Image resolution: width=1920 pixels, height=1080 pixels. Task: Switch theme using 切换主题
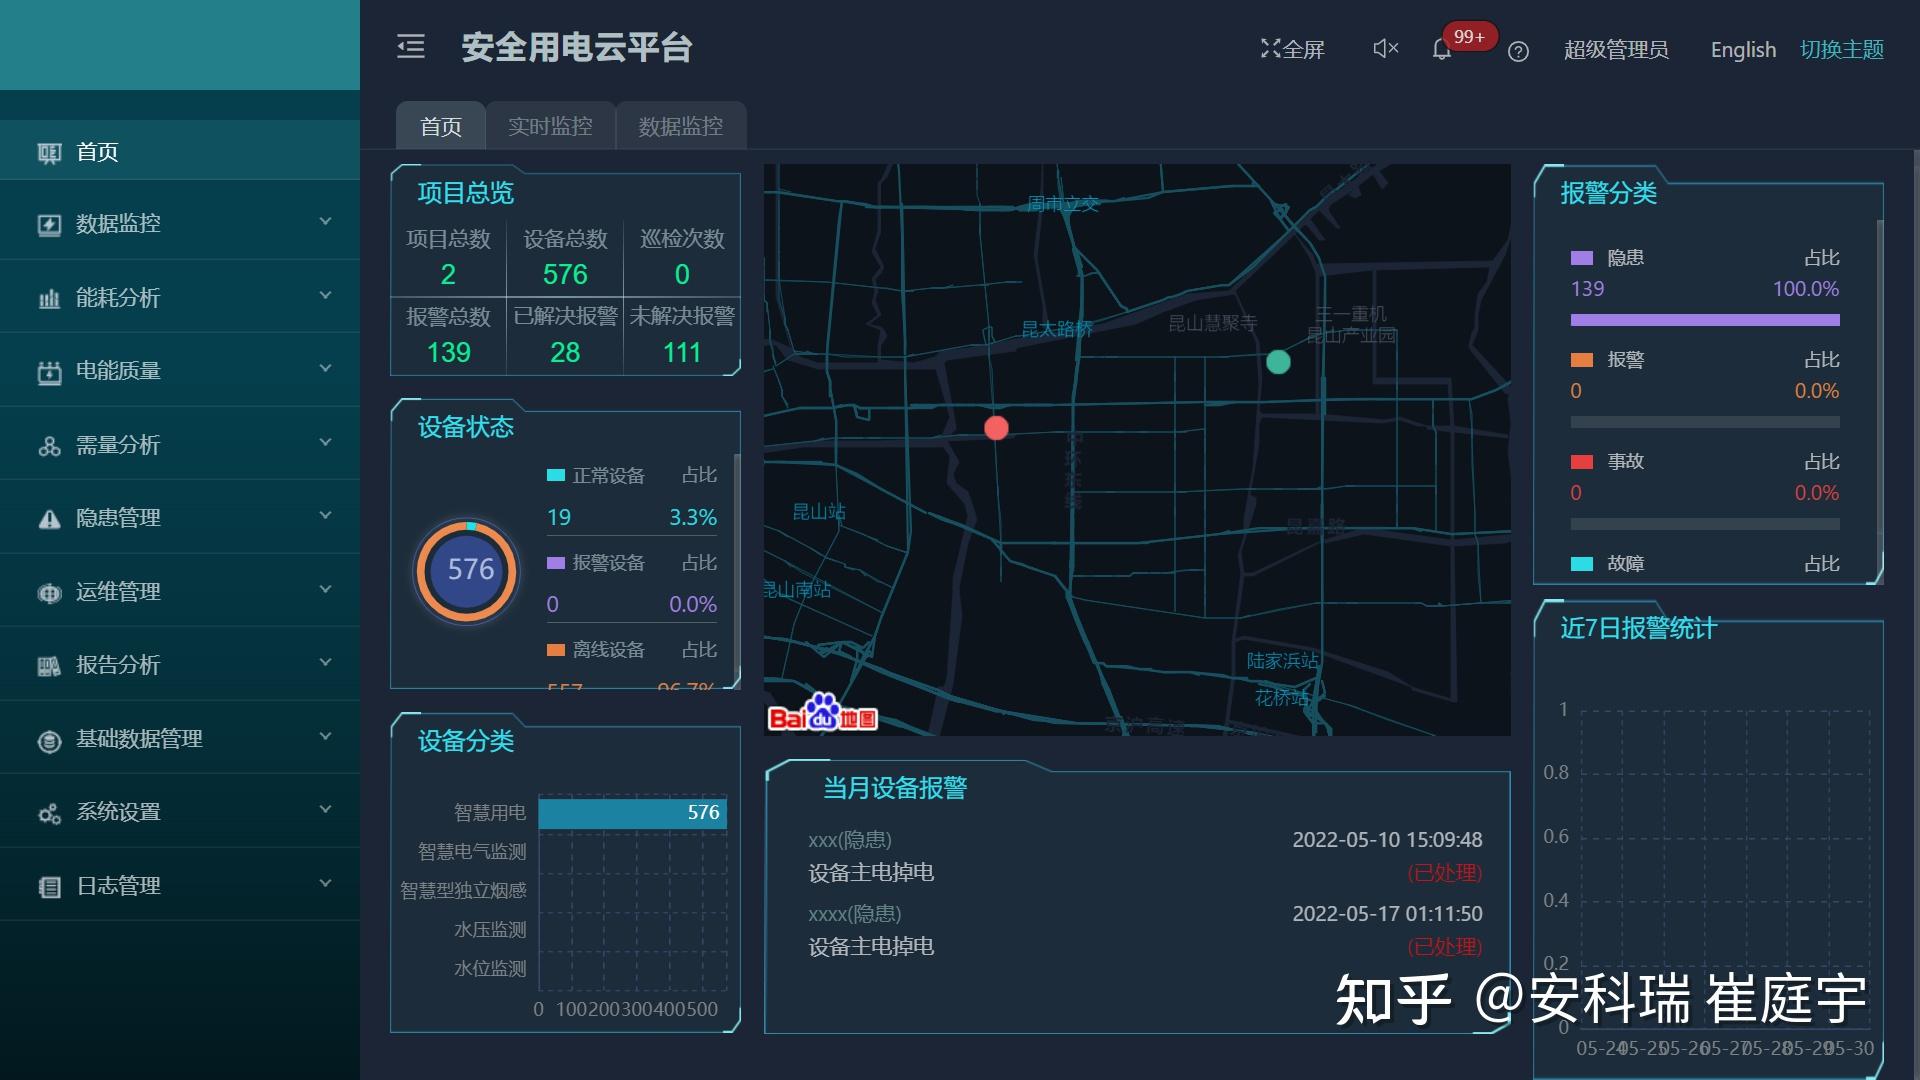(x=1843, y=48)
